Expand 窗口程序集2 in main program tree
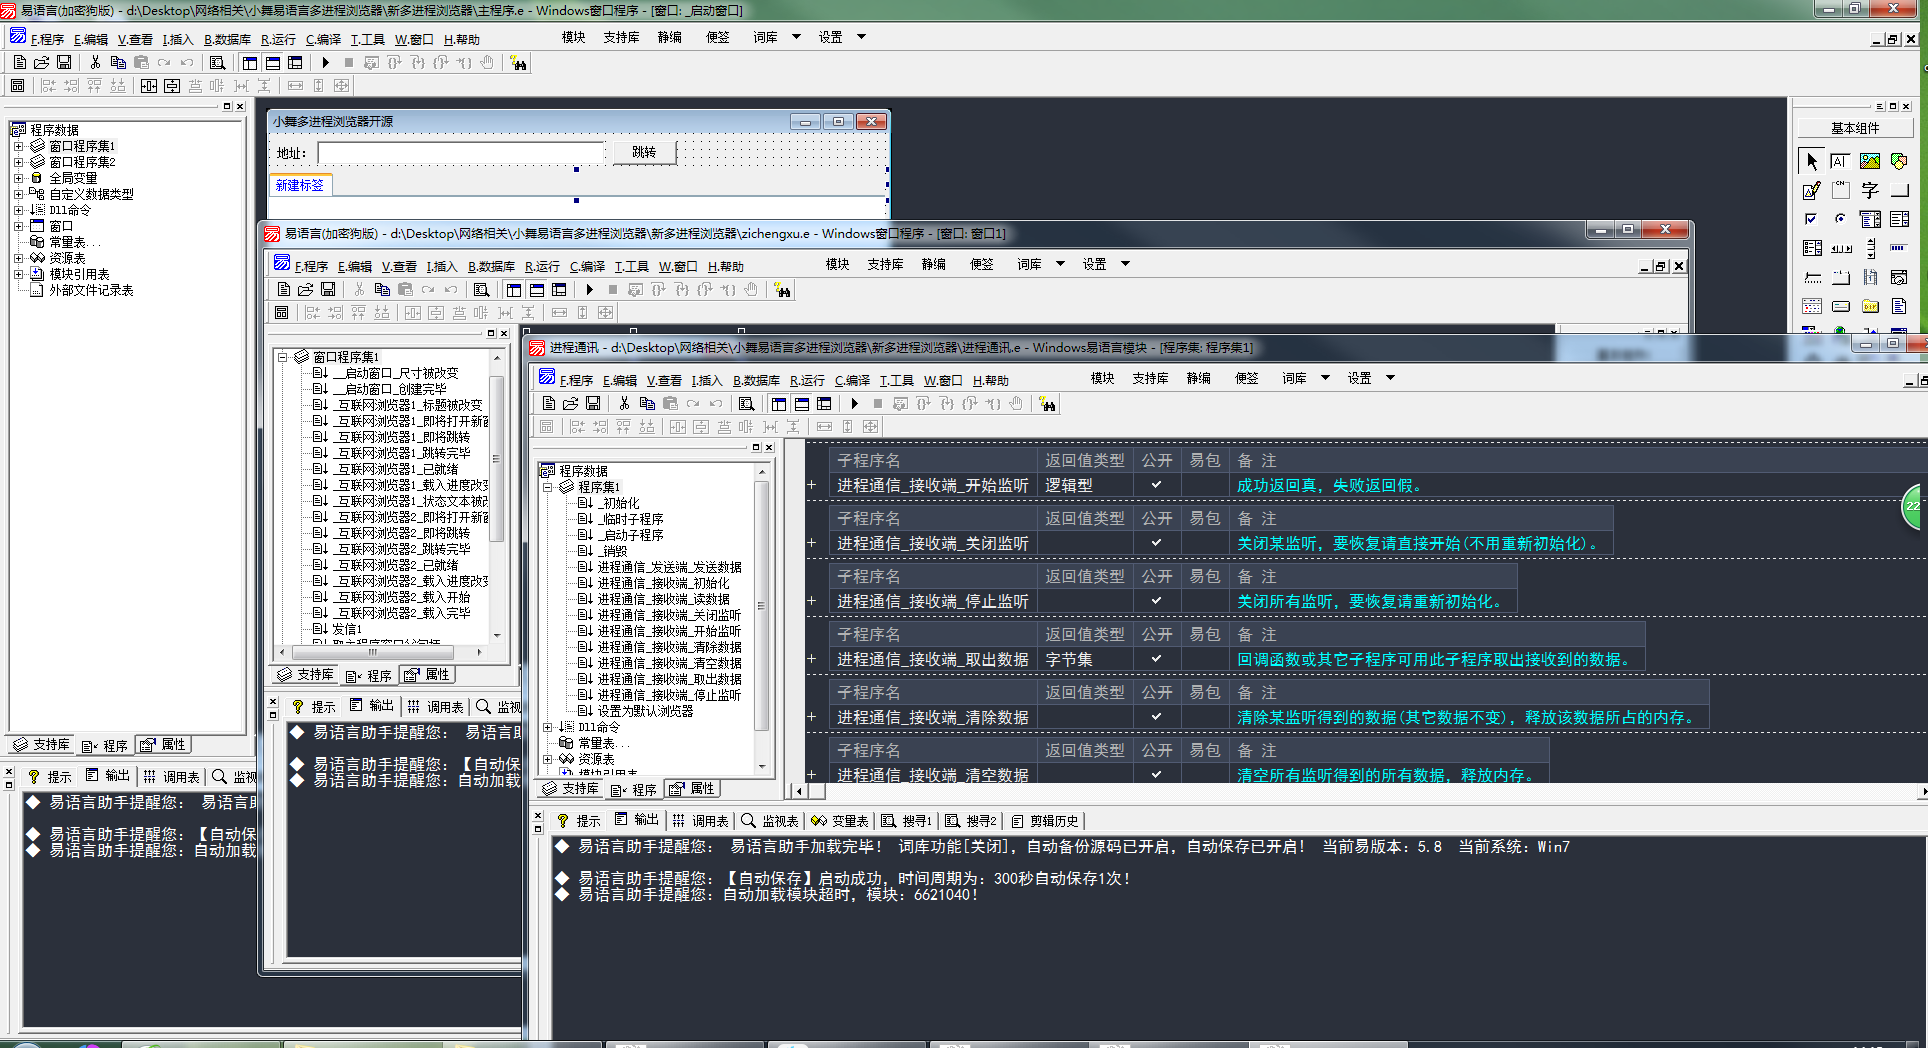This screenshot has height=1048, width=1928. tap(18, 162)
